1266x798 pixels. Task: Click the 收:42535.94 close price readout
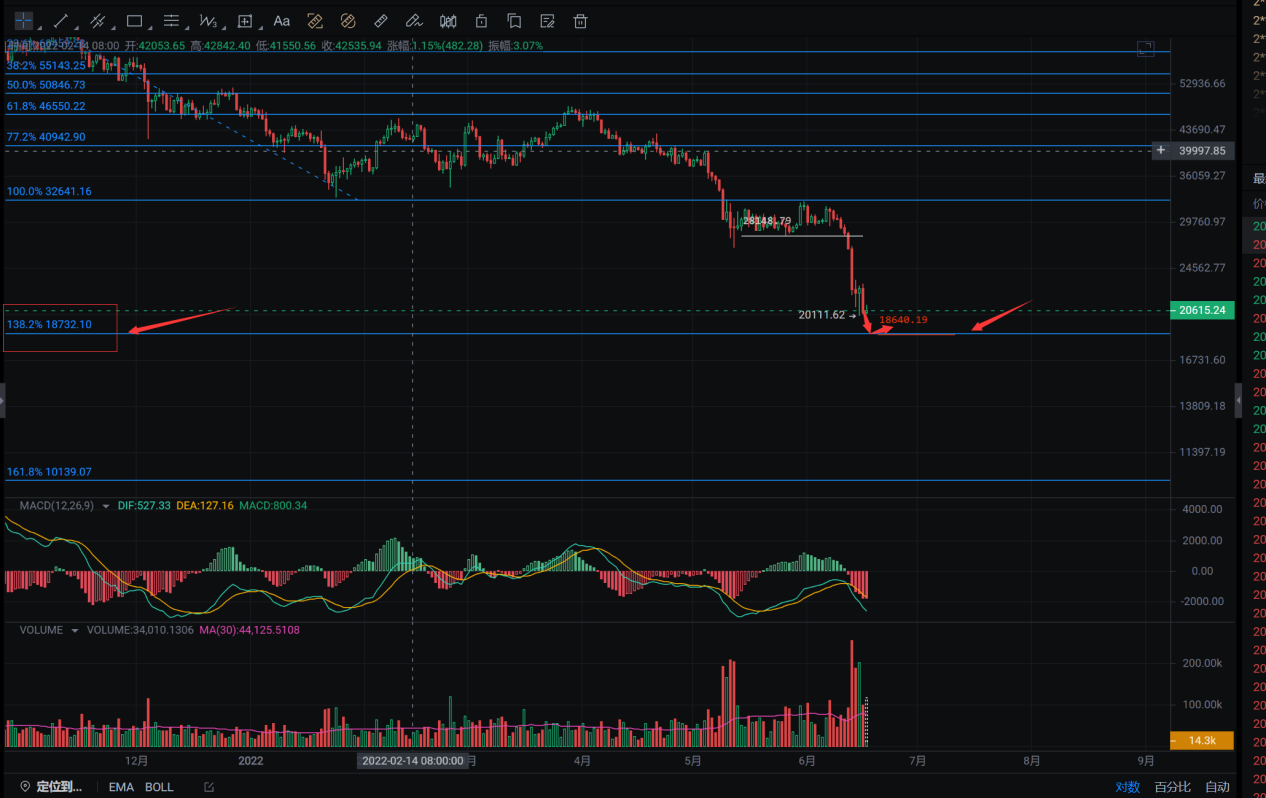pyautogui.click(x=352, y=46)
